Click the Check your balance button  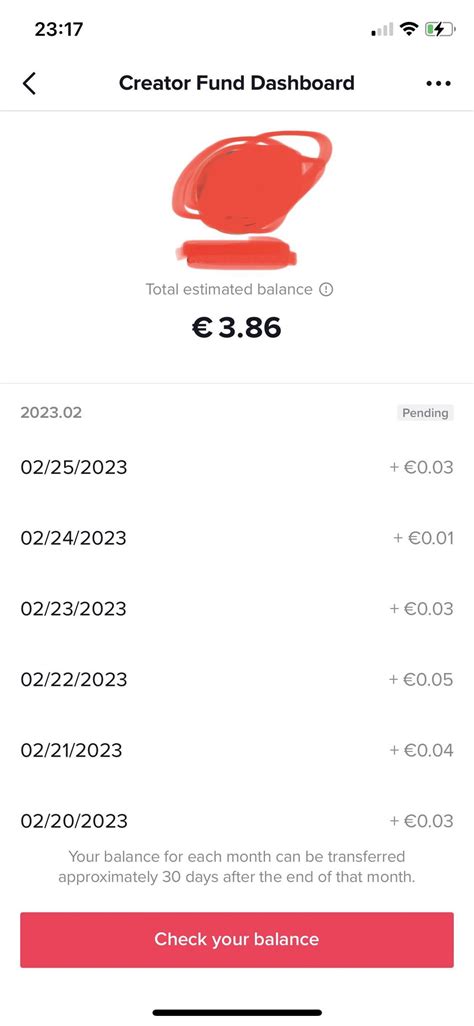(x=237, y=940)
